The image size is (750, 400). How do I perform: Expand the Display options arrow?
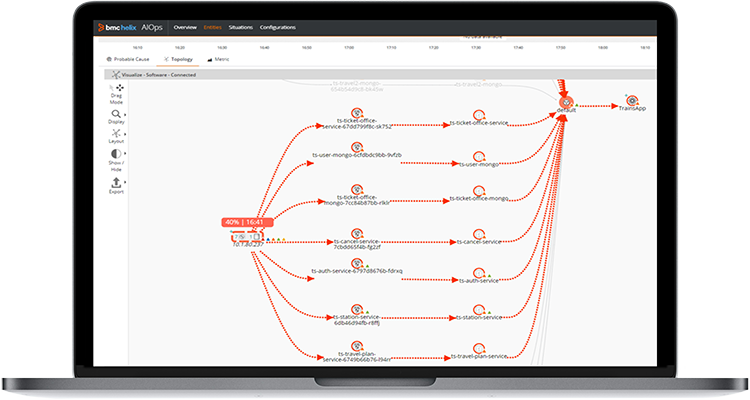point(125,115)
